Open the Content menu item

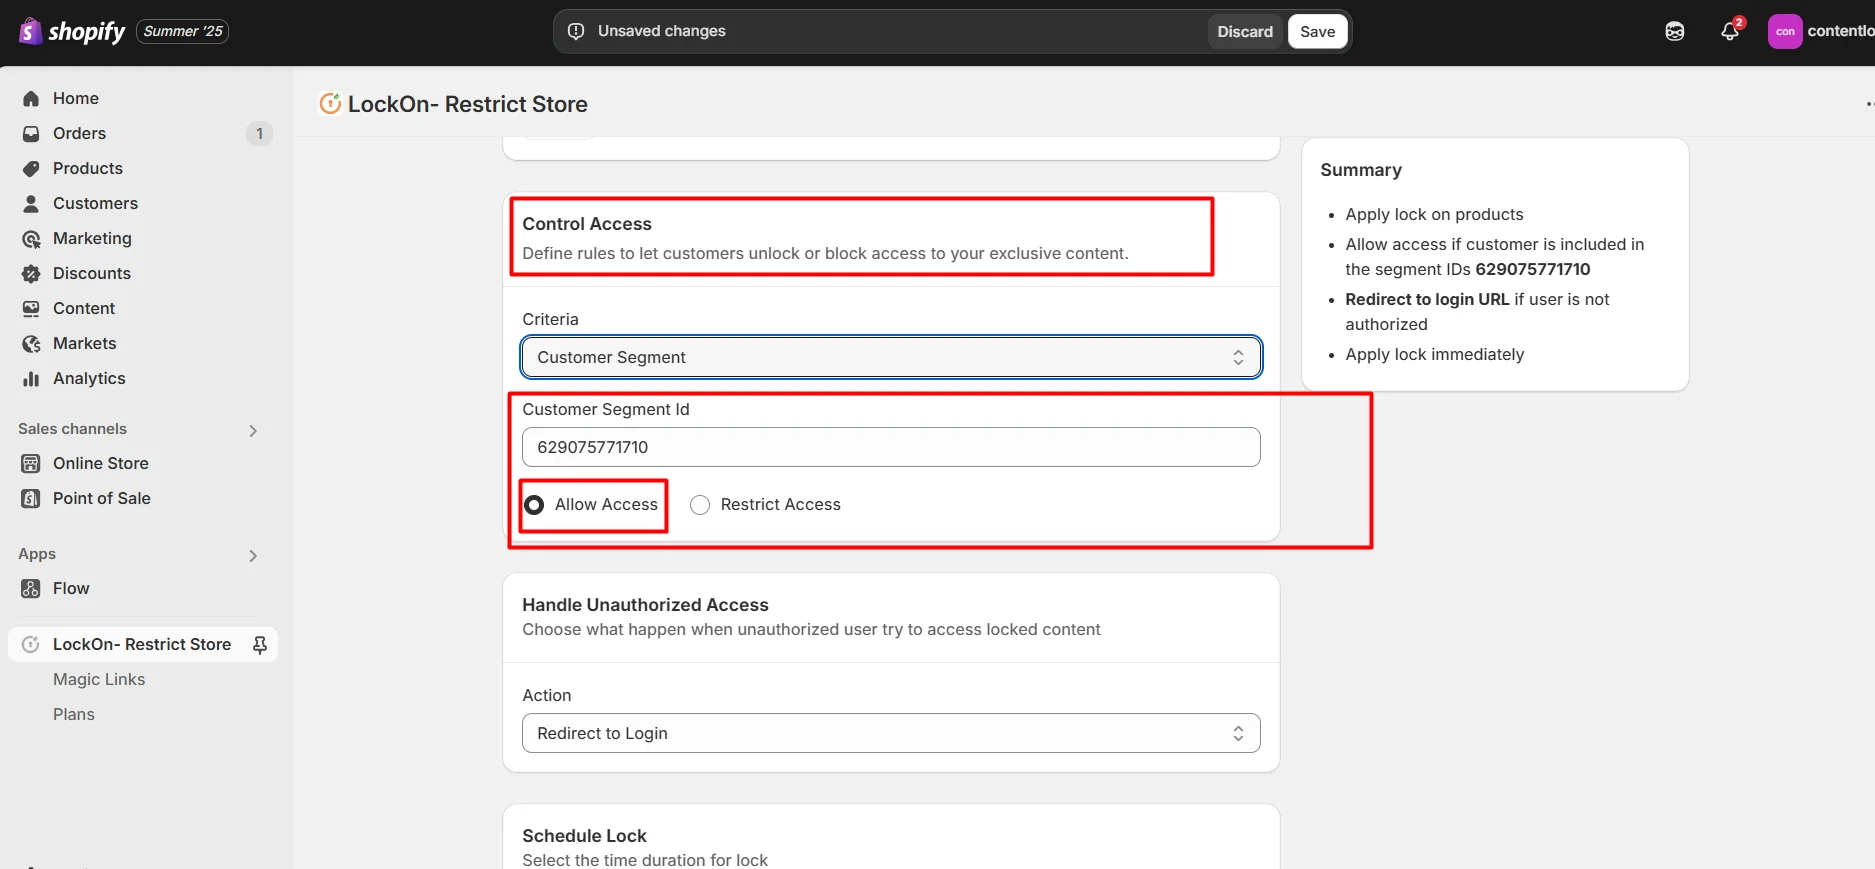coord(84,308)
